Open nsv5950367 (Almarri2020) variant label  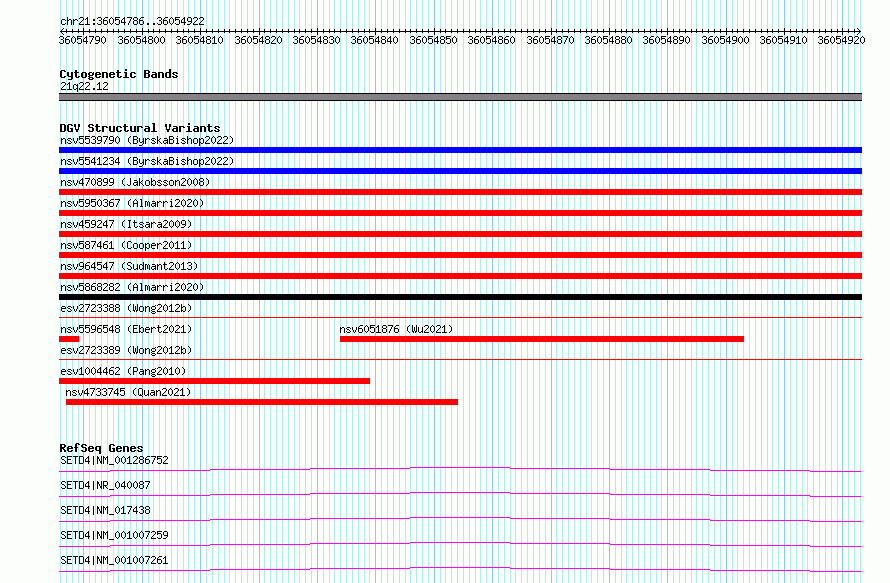click(132, 203)
